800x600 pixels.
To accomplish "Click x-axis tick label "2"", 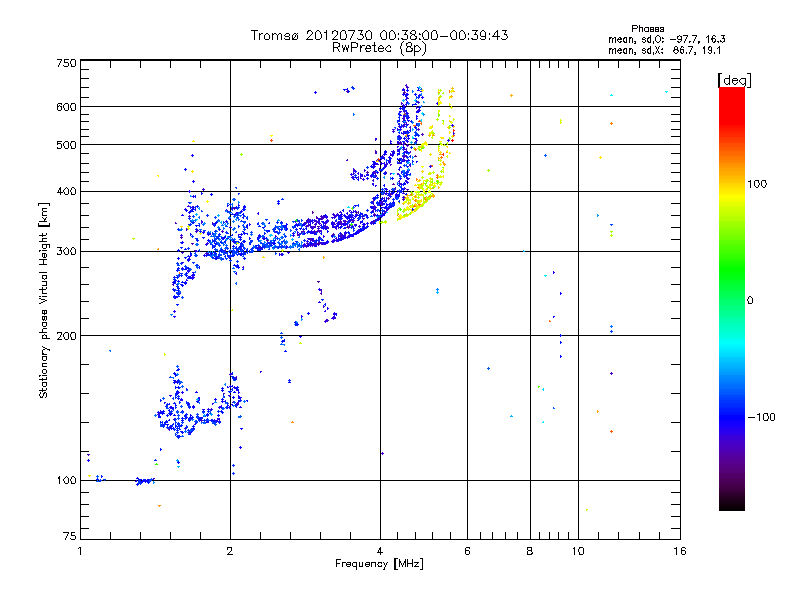I will click(x=230, y=551).
